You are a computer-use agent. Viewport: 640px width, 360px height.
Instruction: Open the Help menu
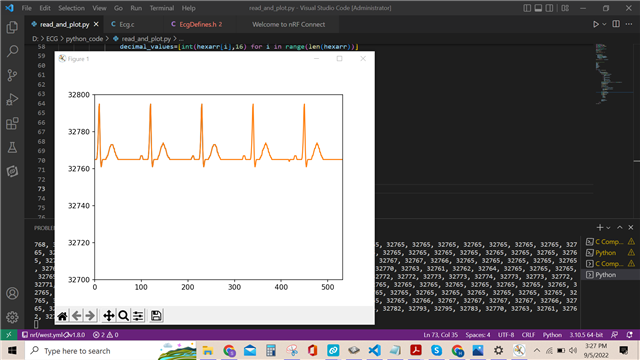(x=188, y=8)
